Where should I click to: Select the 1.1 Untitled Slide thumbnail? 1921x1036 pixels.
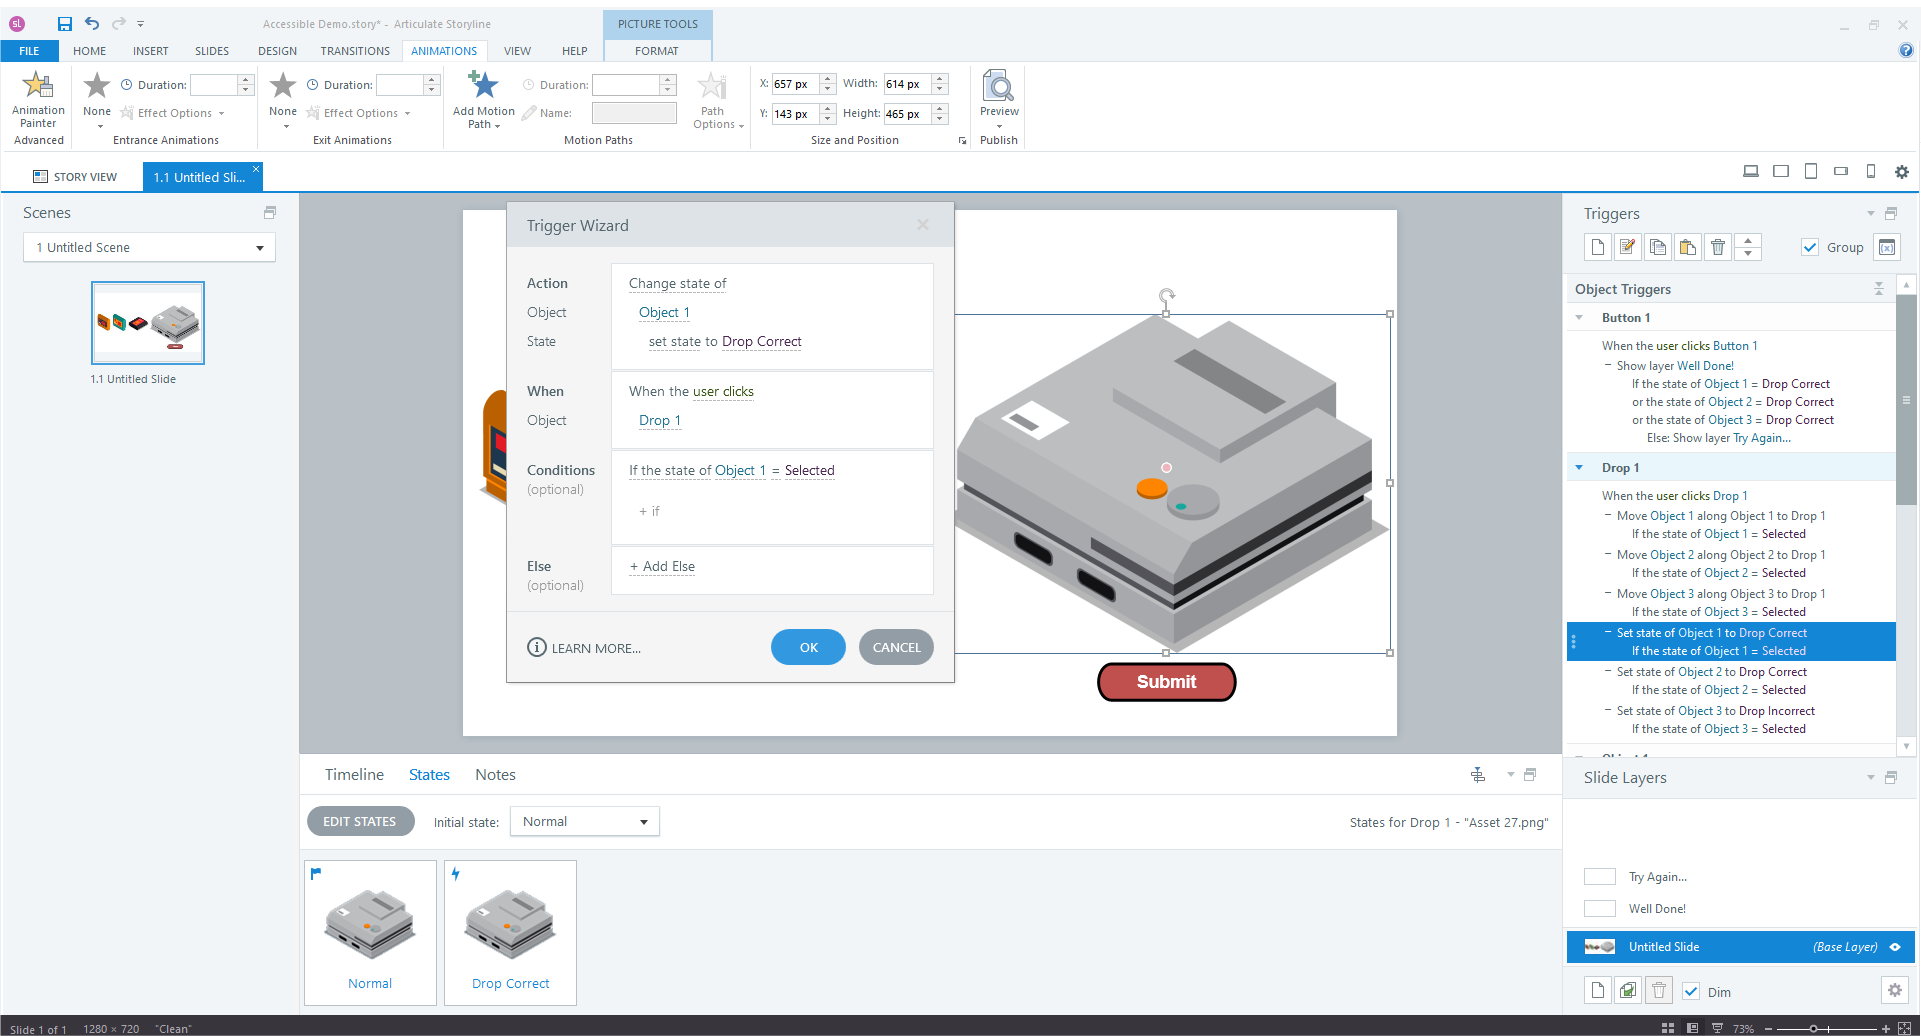pos(148,323)
